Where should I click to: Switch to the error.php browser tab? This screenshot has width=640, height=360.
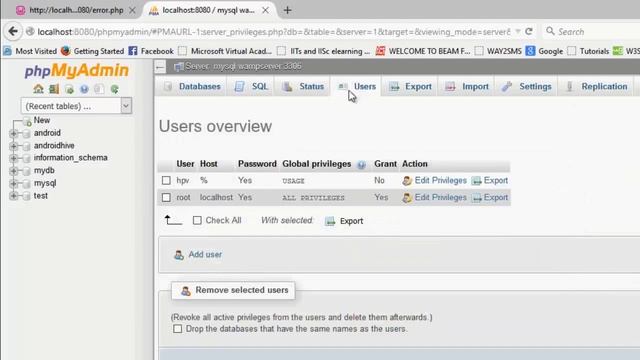click(76, 10)
